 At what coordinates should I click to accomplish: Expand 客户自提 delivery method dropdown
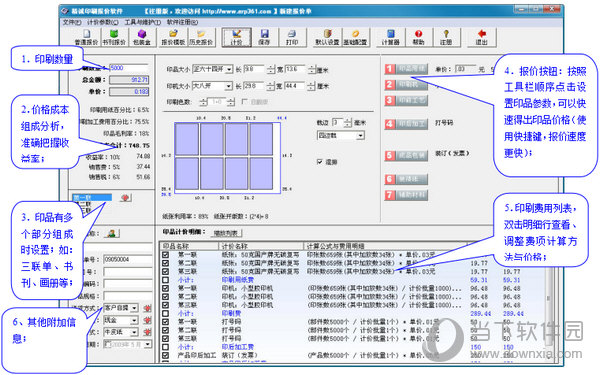(x=134, y=308)
